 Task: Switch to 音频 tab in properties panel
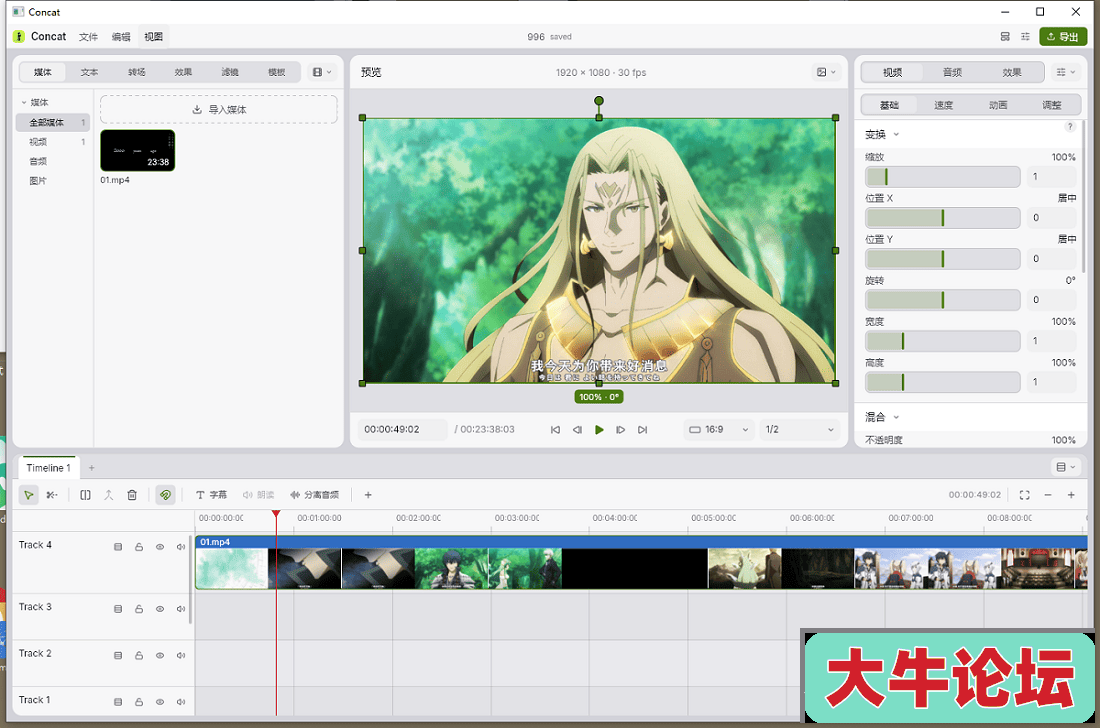point(953,72)
